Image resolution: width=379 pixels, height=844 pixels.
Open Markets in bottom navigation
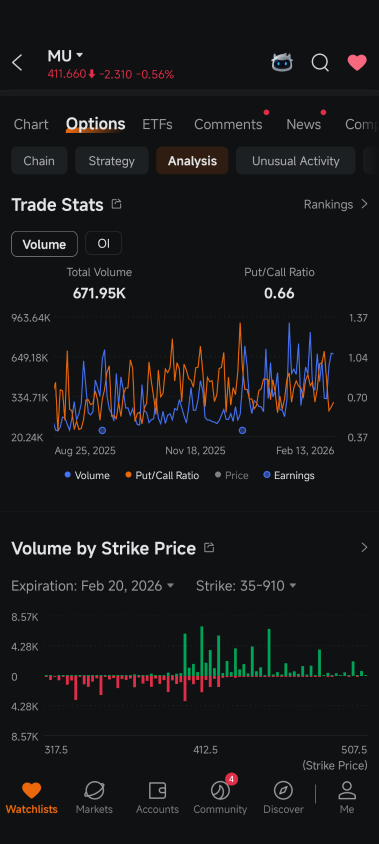point(94,798)
